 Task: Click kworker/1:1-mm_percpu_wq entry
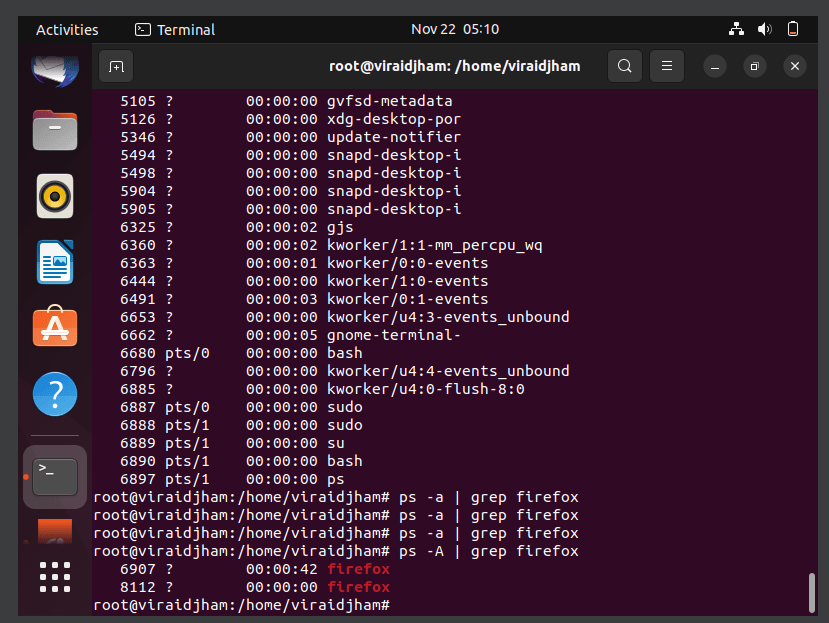[x=435, y=245]
